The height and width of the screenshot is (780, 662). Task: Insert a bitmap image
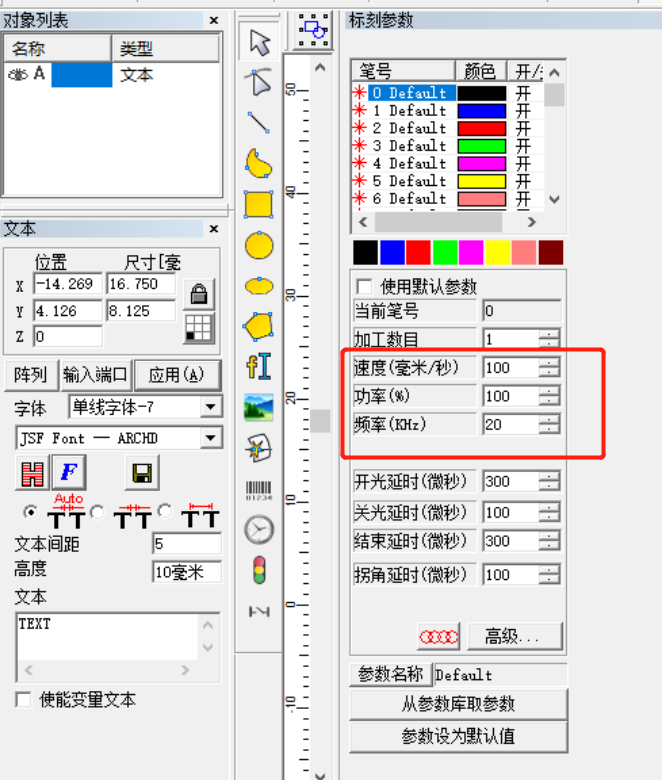(x=259, y=407)
